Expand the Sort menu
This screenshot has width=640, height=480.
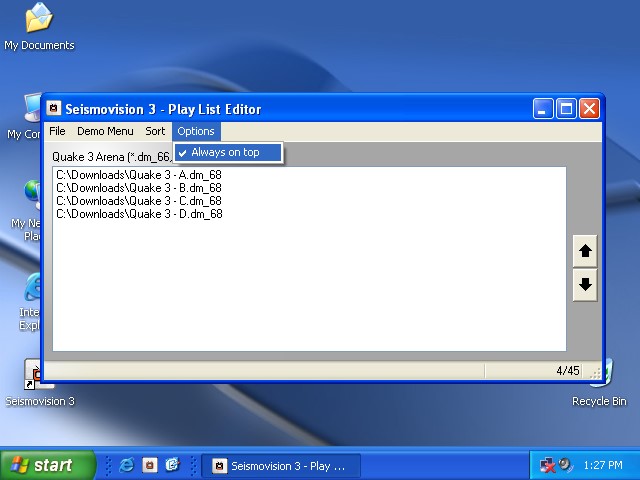pos(155,131)
